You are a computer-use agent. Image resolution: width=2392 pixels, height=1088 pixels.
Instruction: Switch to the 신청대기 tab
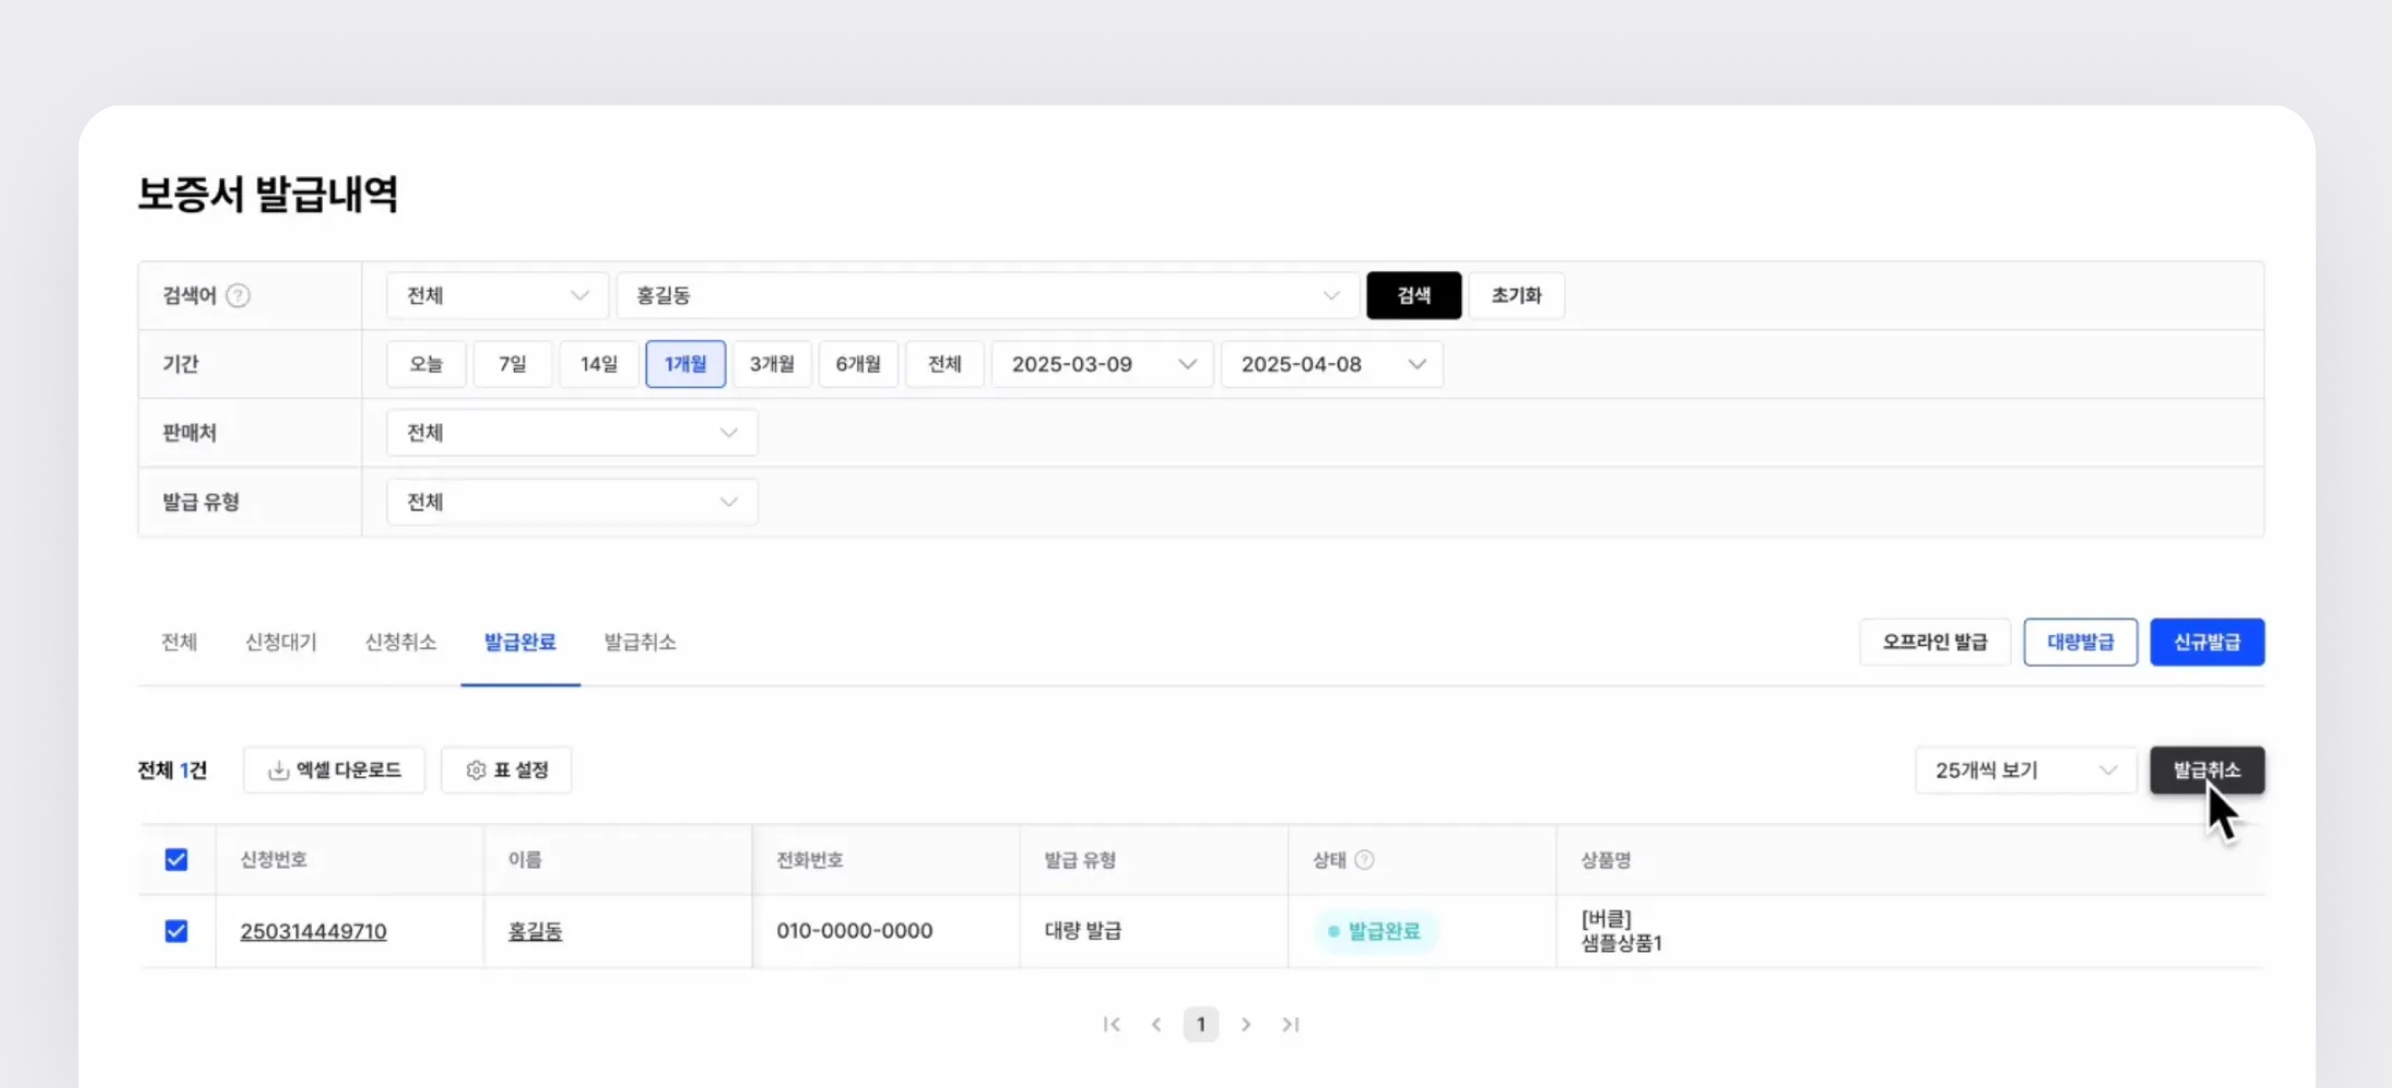coord(281,642)
